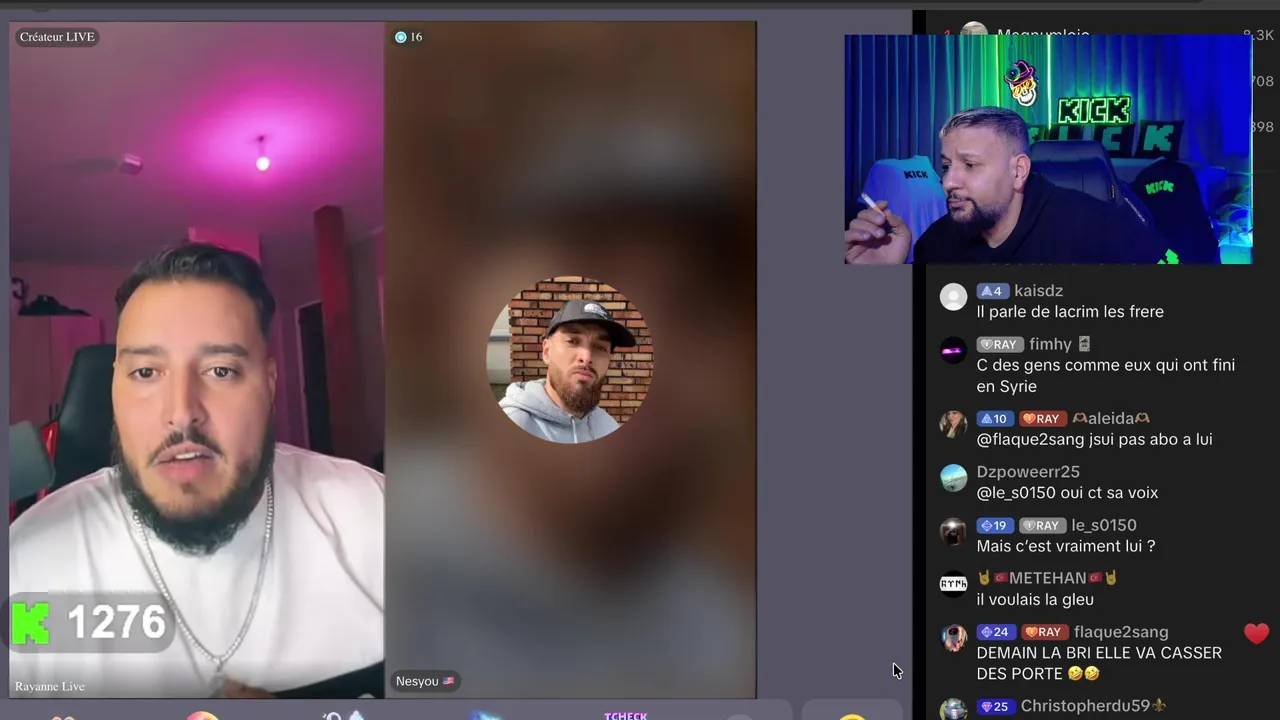
Task: Click the RAY badge beside le_s0150
Action: coord(1042,525)
